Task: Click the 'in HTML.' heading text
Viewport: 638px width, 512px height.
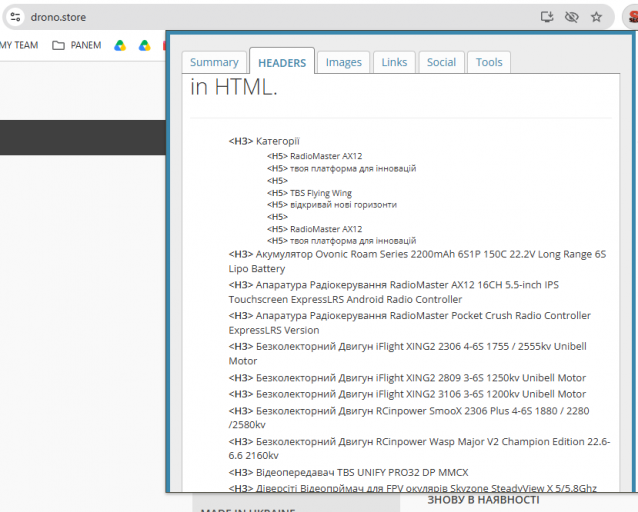Action: click(234, 87)
